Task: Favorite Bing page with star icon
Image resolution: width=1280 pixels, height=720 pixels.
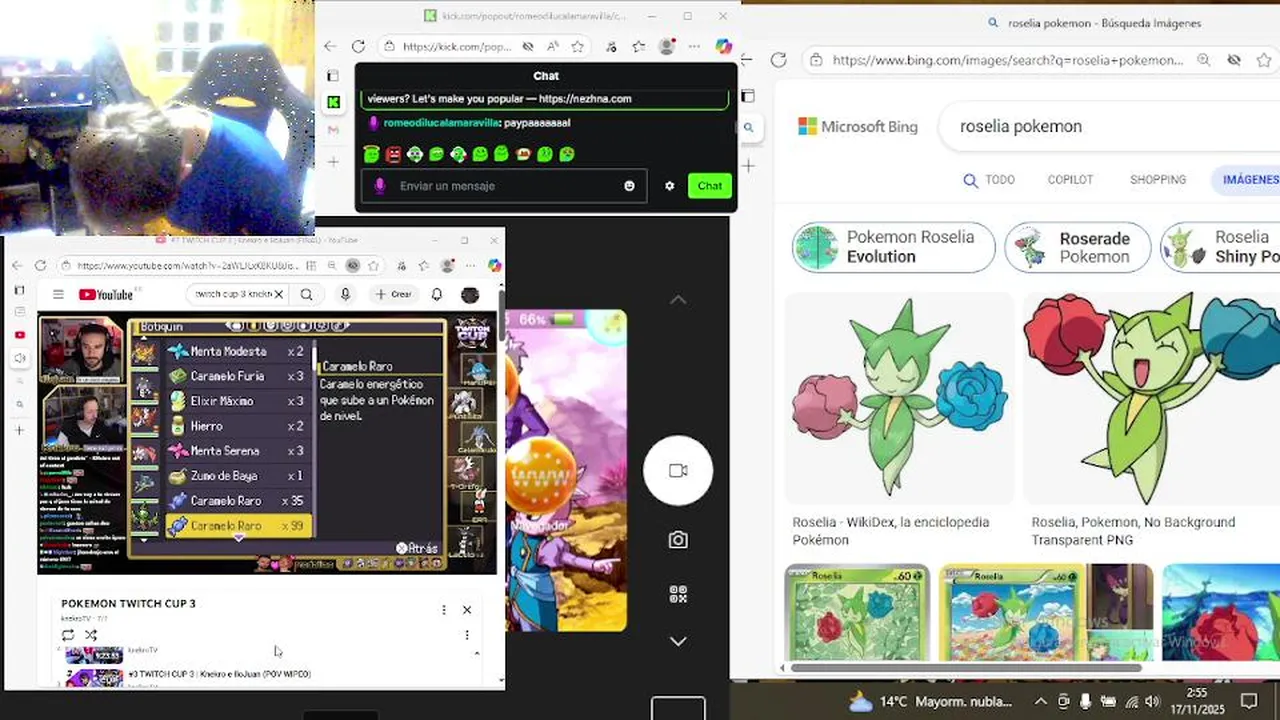Action: click(x=1265, y=60)
